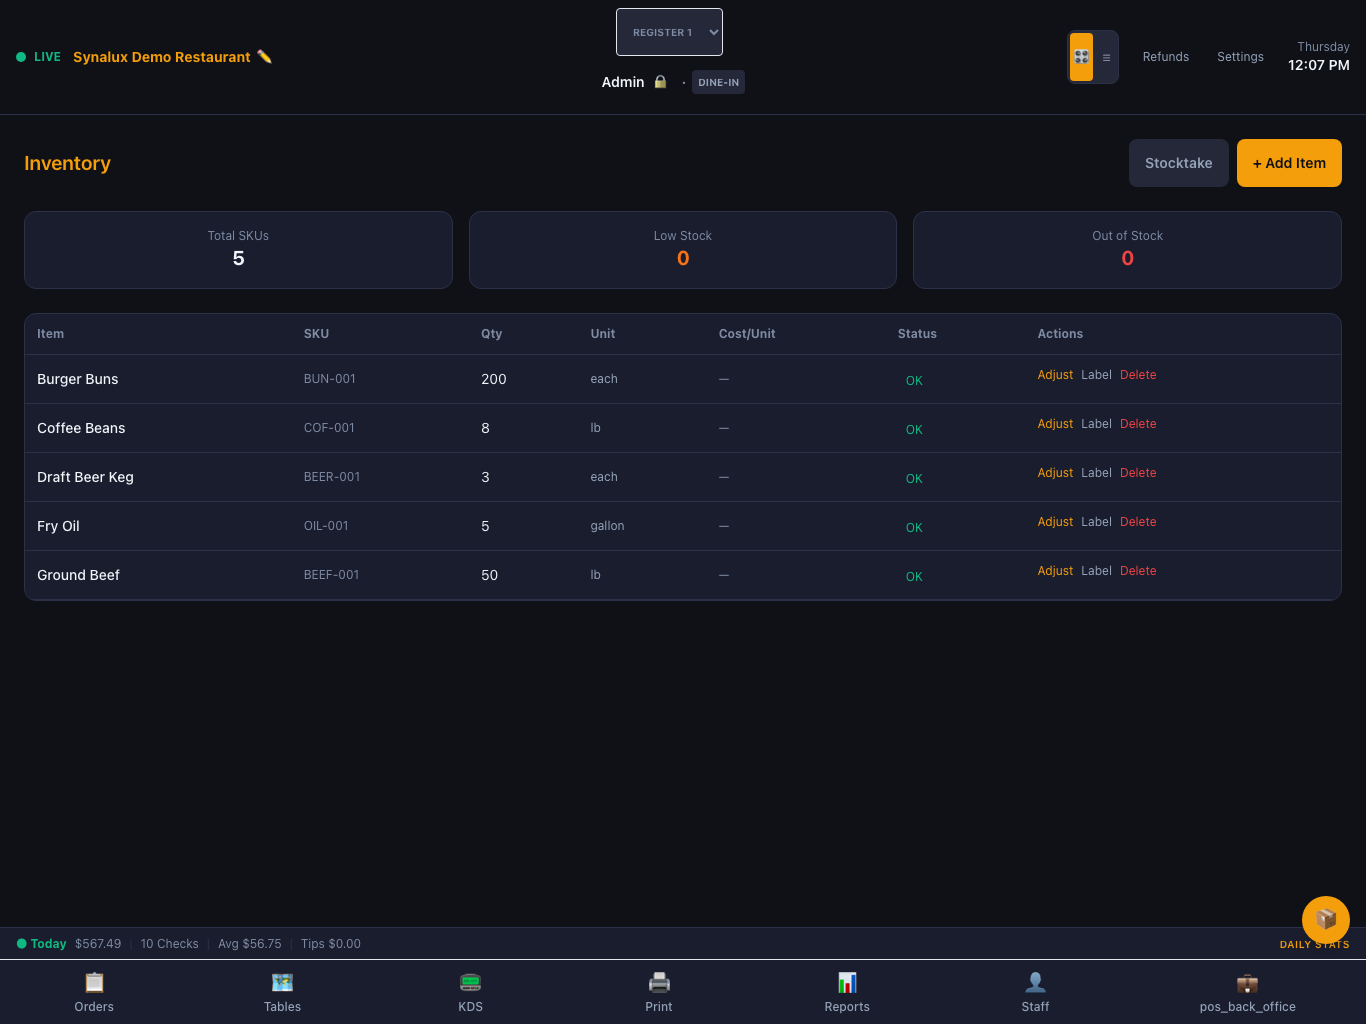Delete the Ground Beef item
The height and width of the screenshot is (1024, 1366).
pos(1138,571)
